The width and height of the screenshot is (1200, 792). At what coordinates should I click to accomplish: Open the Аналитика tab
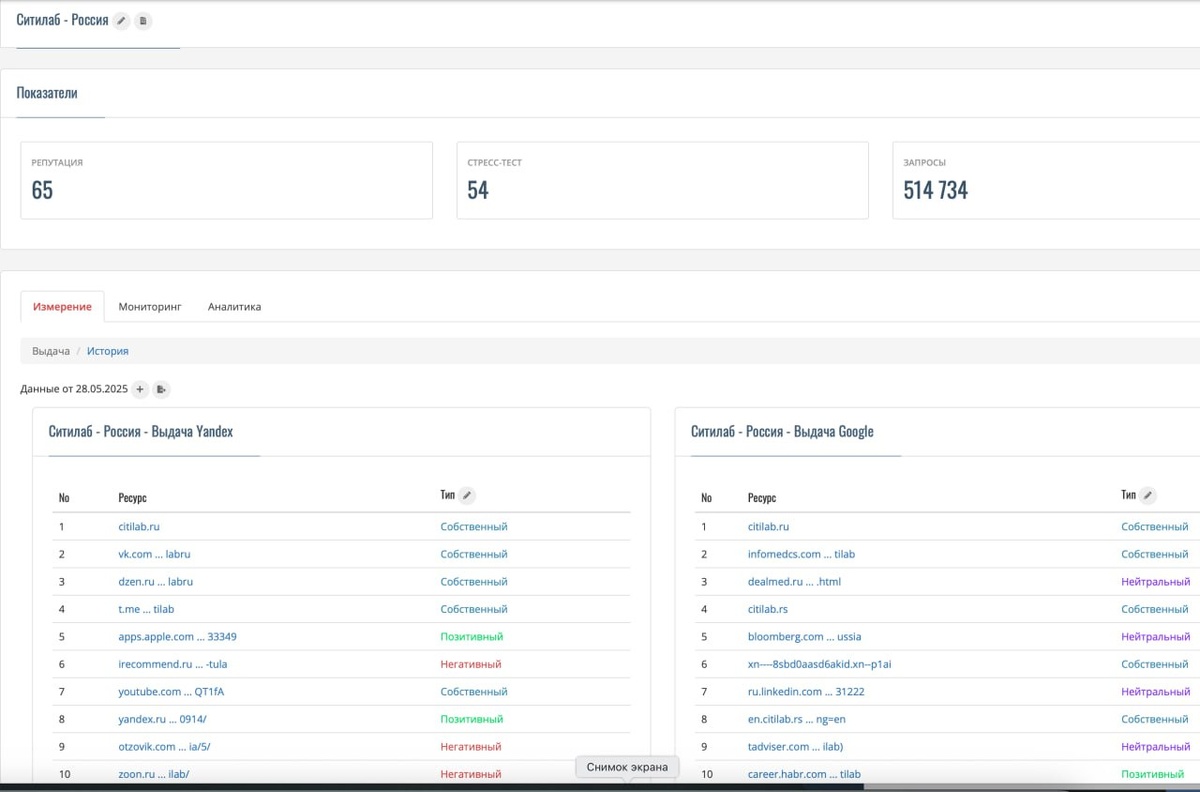pyautogui.click(x=234, y=307)
